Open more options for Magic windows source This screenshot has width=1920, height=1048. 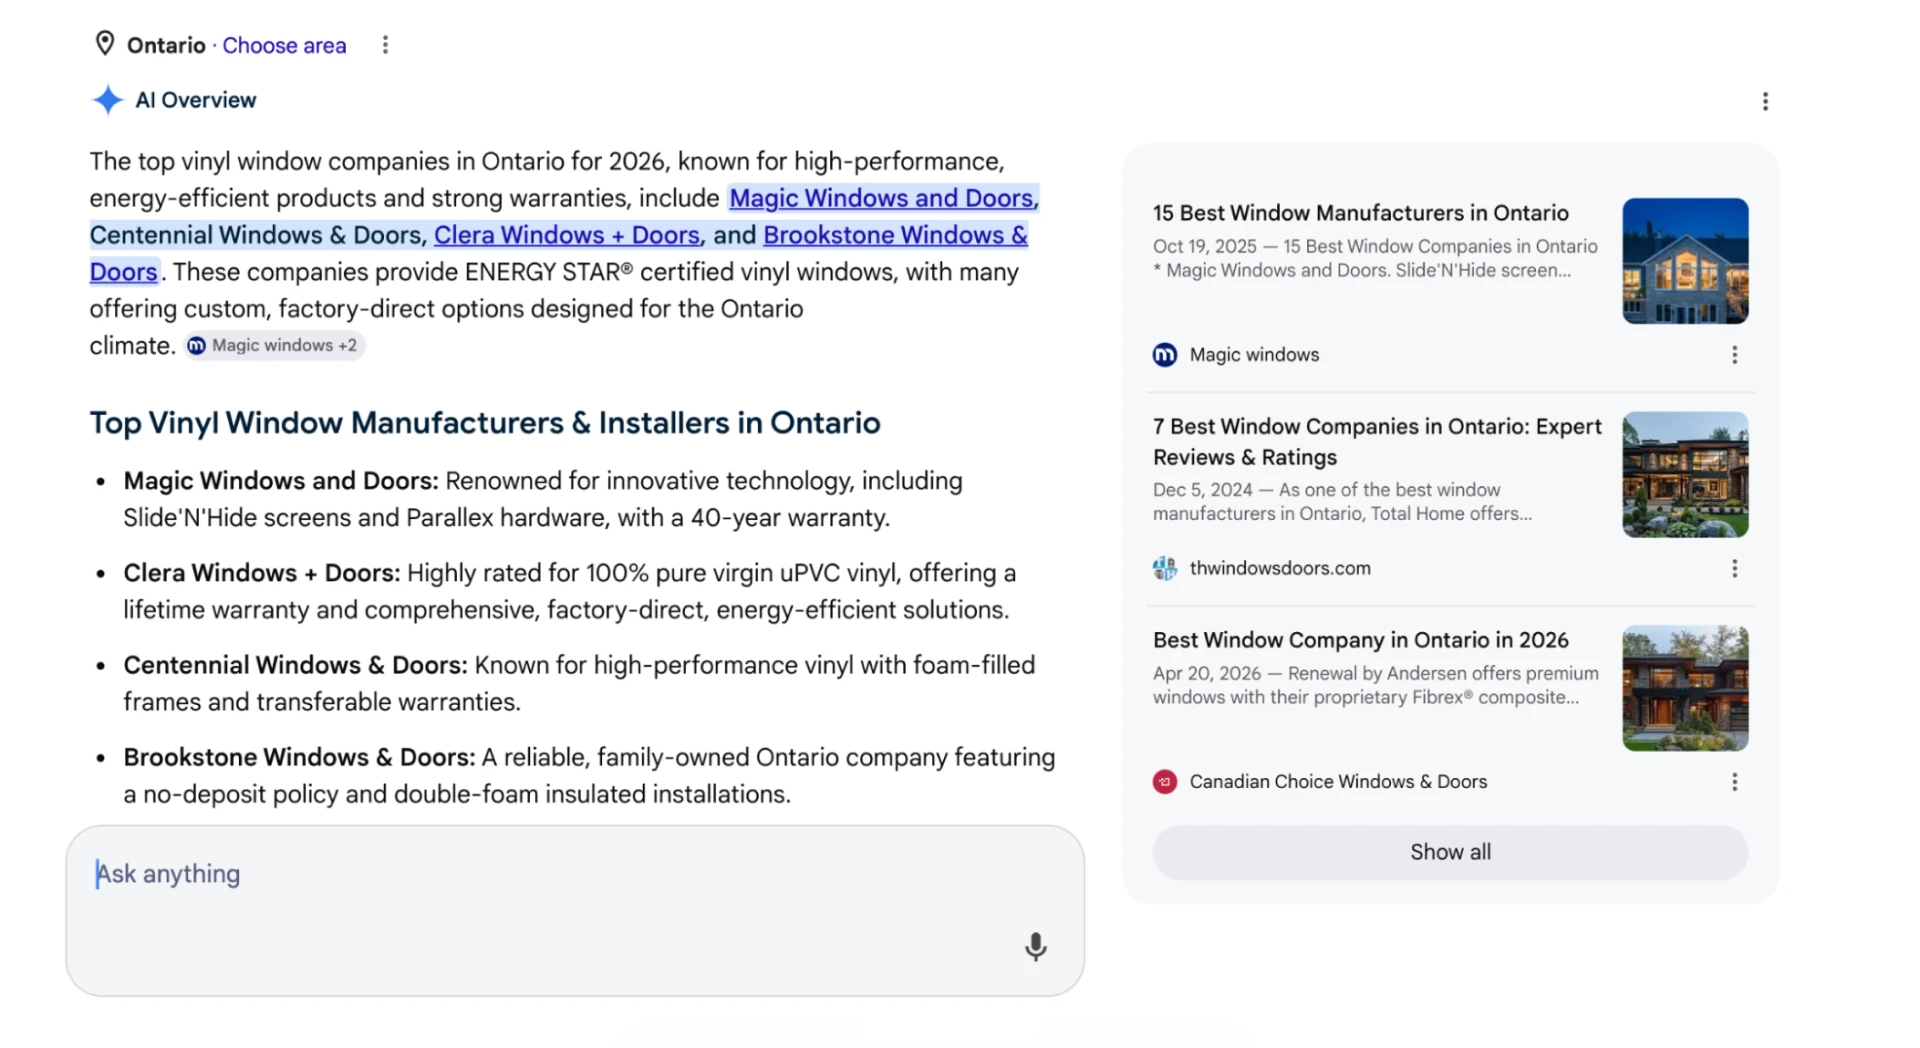(1734, 355)
